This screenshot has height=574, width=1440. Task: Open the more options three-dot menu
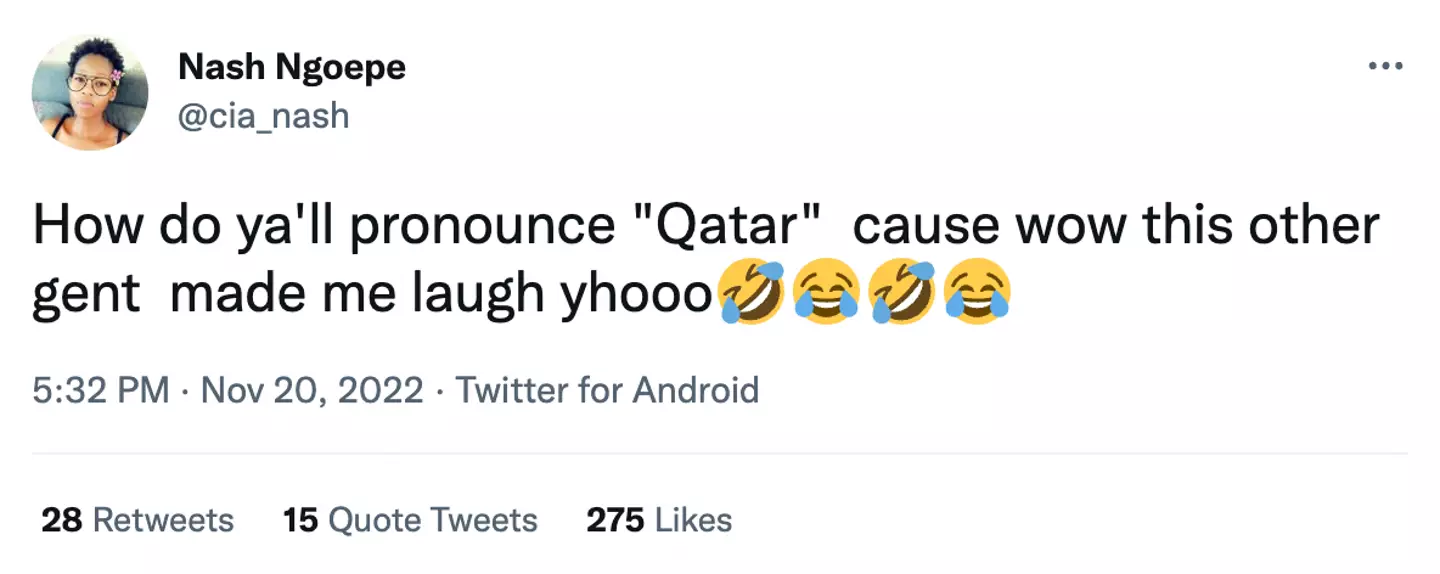1385,67
